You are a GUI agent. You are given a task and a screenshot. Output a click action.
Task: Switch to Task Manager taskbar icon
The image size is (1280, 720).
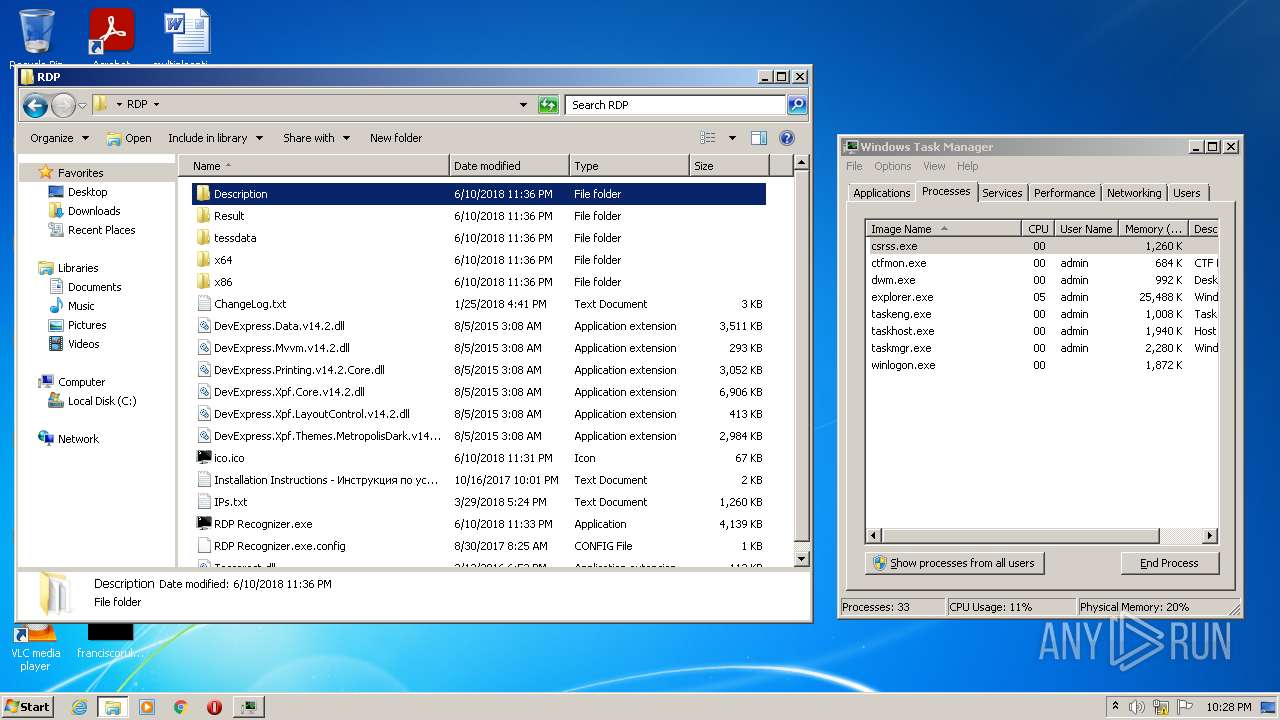point(248,707)
